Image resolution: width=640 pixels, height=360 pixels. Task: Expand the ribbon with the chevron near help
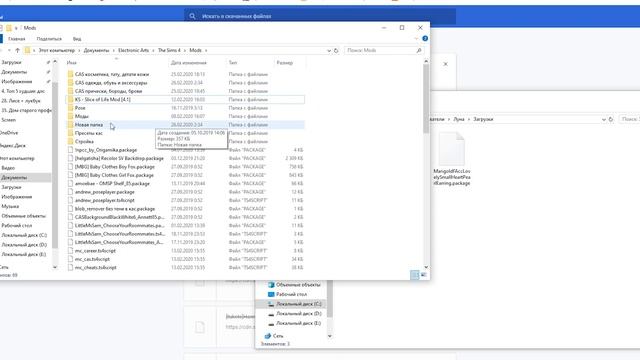coord(416,38)
